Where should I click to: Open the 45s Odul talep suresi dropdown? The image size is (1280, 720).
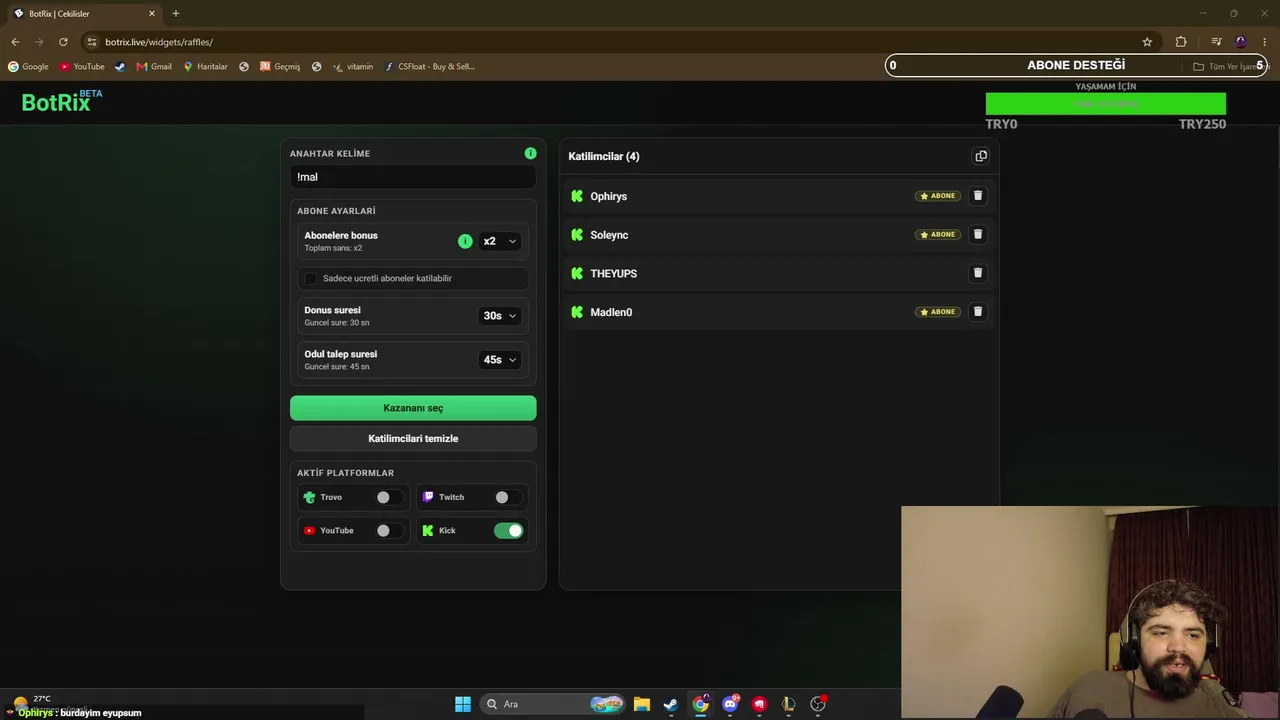[500, 360]
